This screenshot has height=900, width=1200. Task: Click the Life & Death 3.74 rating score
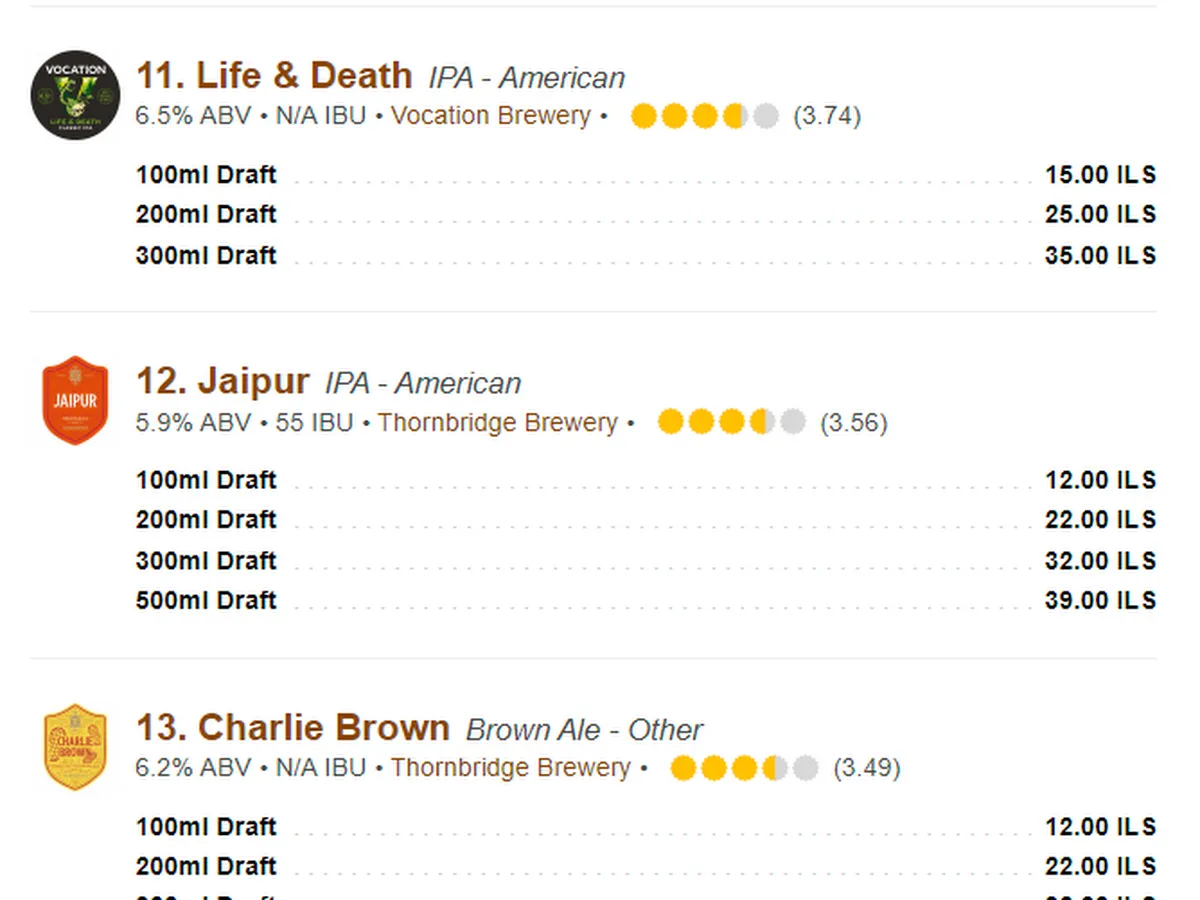click(x=827, y=116)
